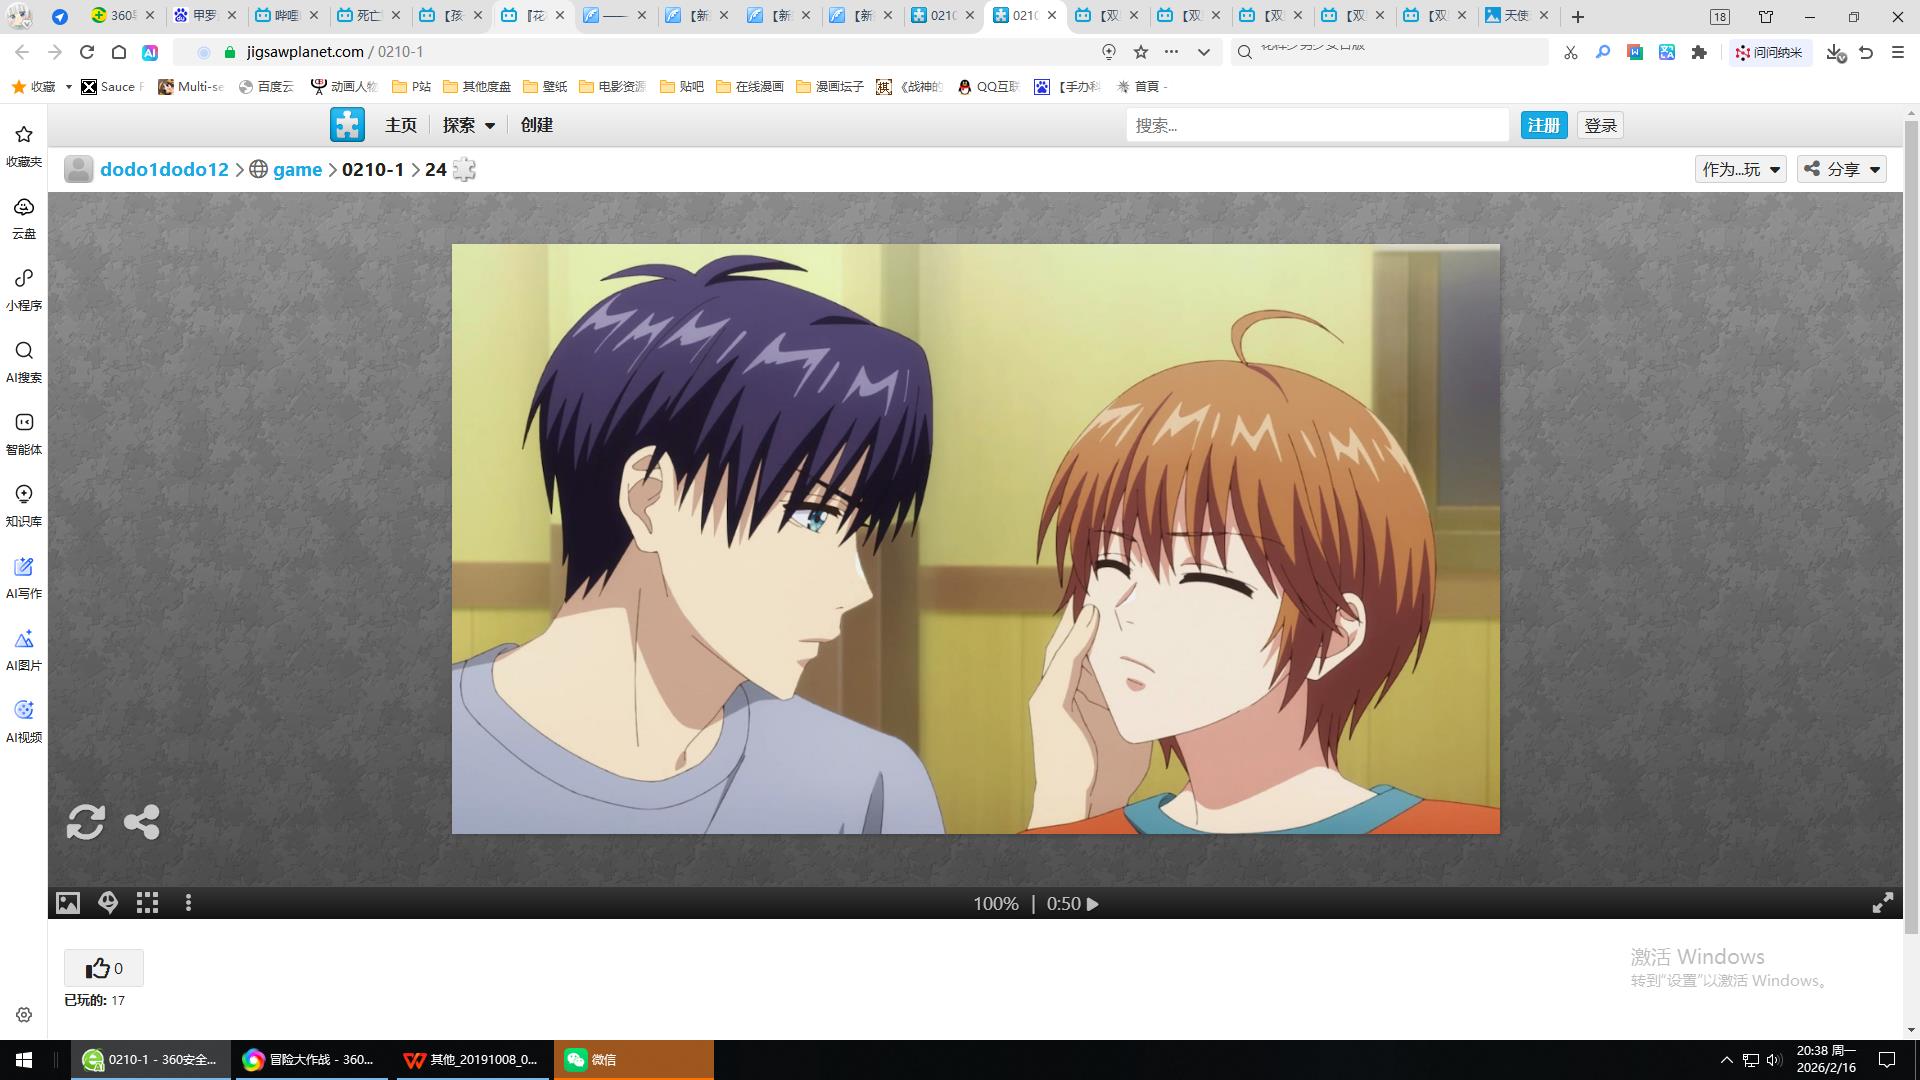1920x1080 pixels.
Task: Click the fullscreen expand icon
Action: [x=1882, y=903]
